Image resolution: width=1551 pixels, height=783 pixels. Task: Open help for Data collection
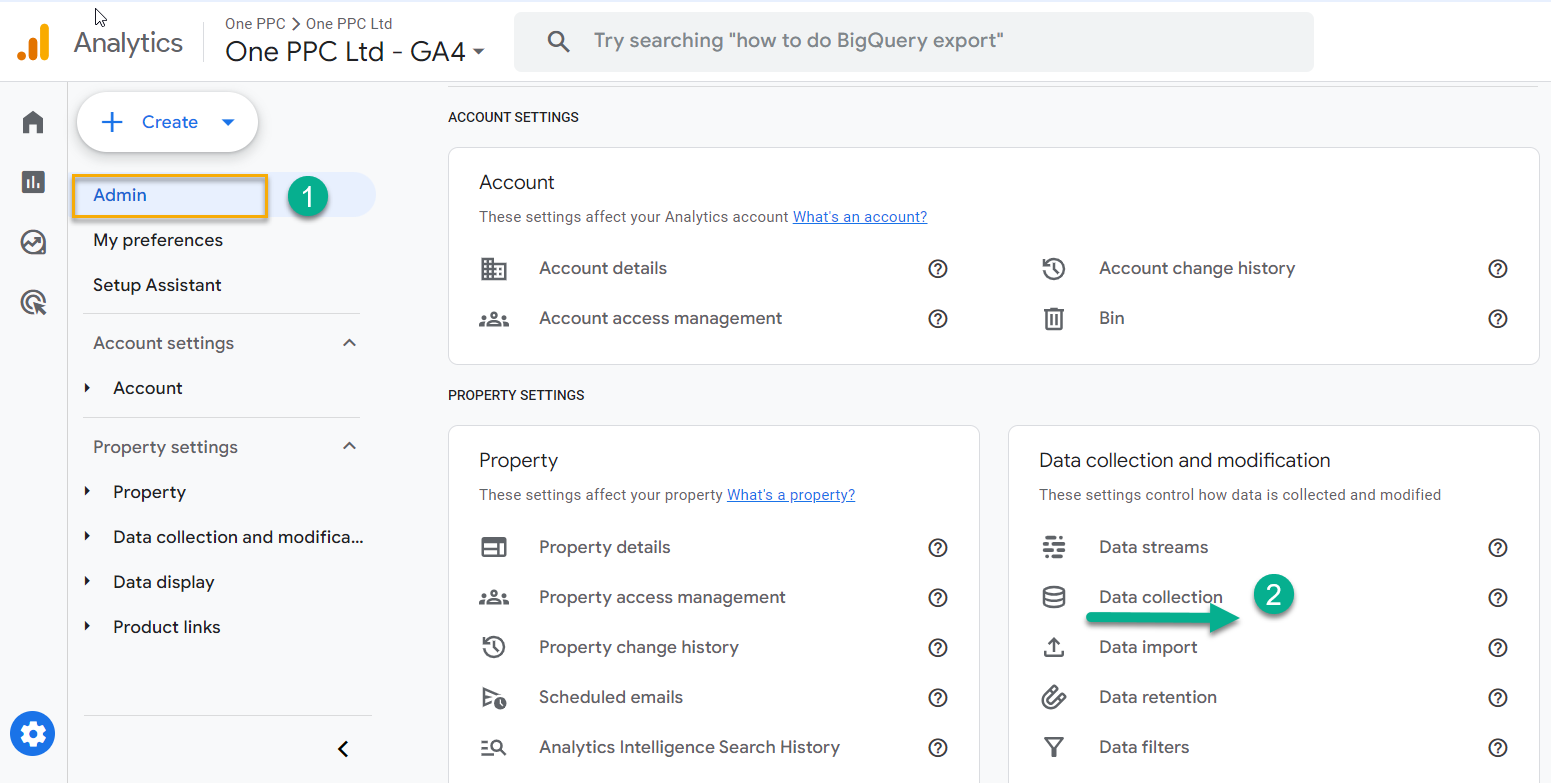click(x=1497, y=598)
